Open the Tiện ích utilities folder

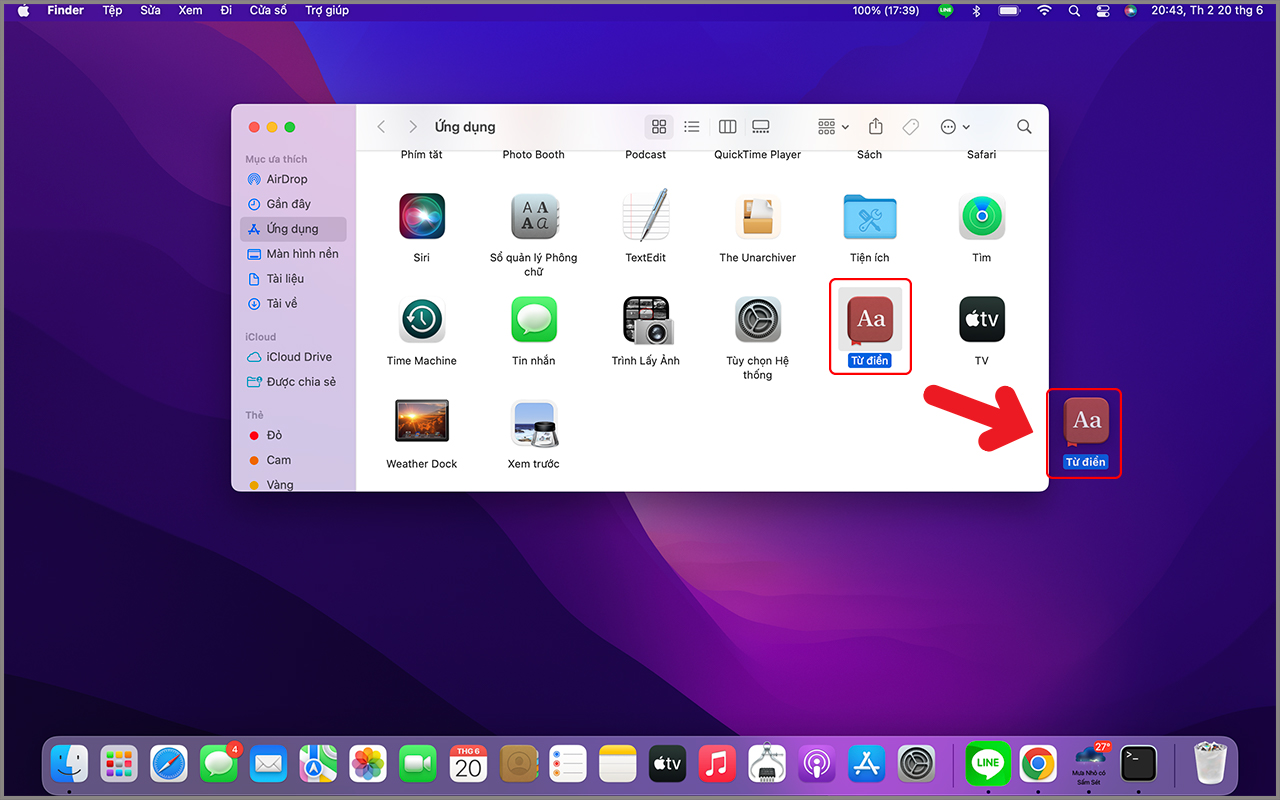[869, 216]
